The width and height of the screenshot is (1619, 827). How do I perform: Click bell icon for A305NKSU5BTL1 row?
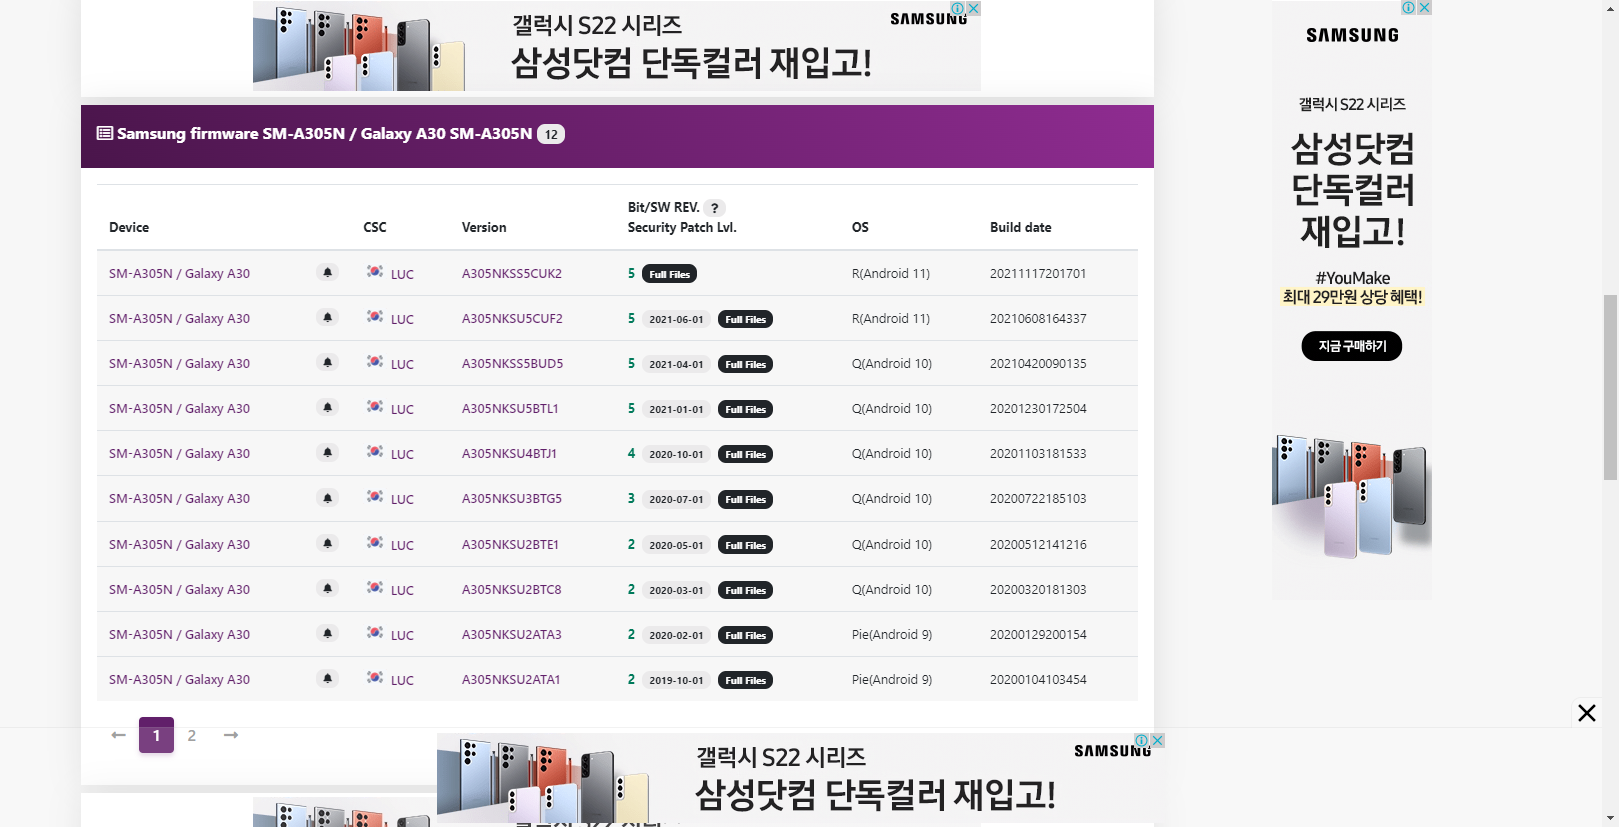pos(327,407)
